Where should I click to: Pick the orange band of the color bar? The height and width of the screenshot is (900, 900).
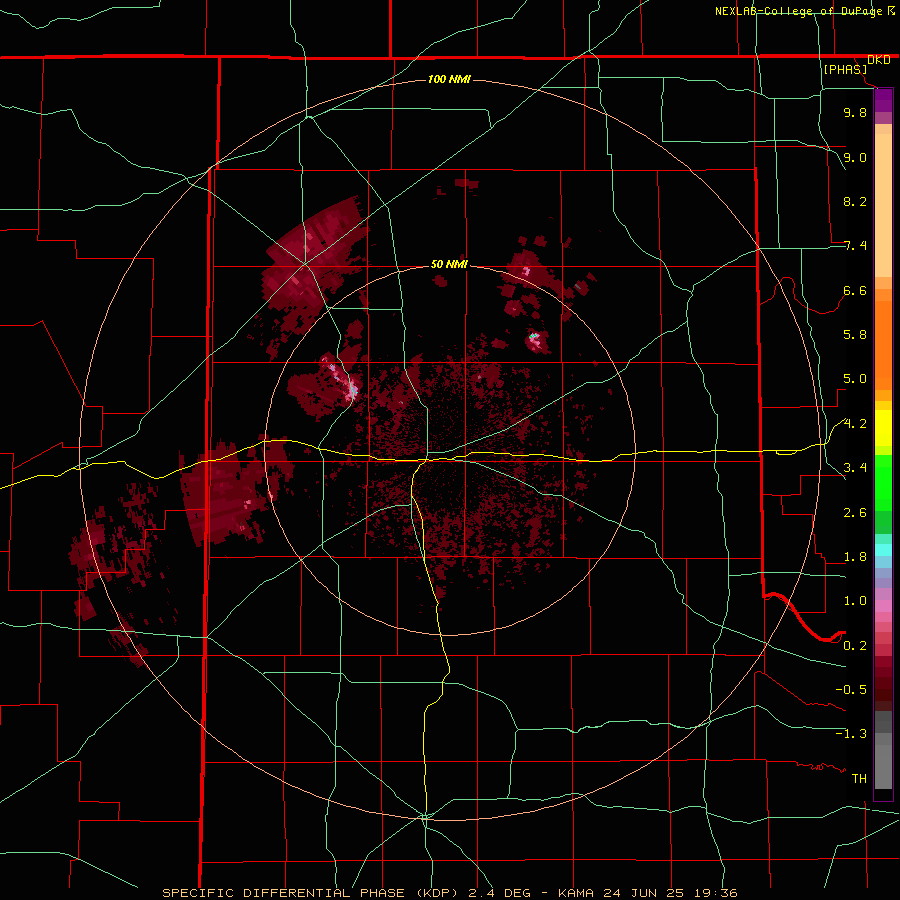pos(883,346)
